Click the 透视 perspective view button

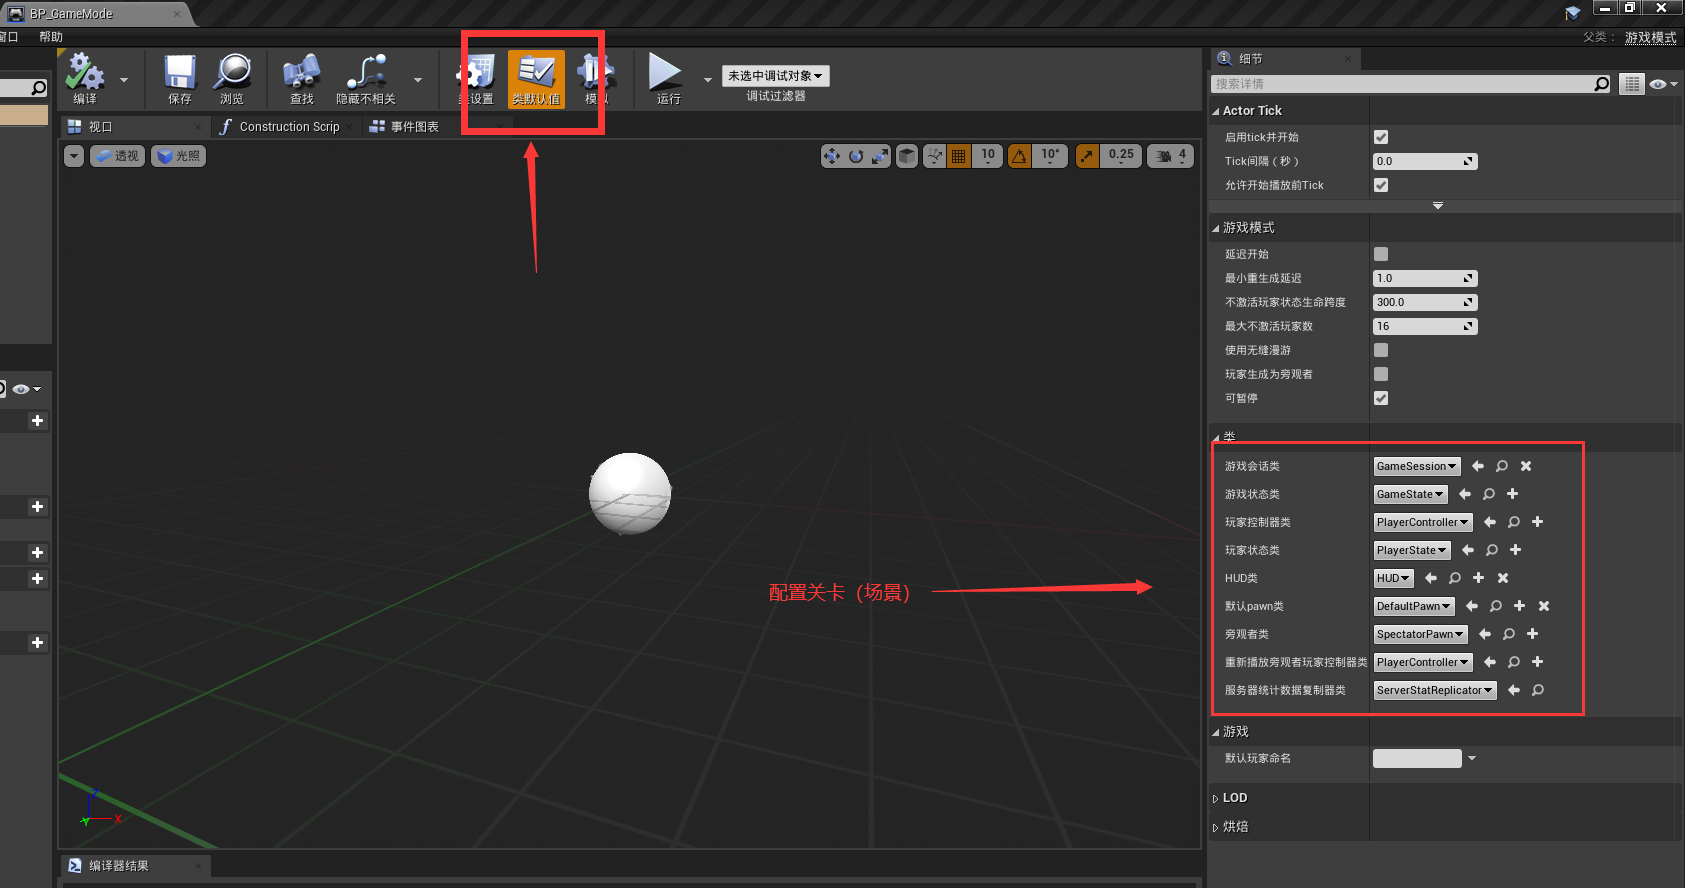118,156
